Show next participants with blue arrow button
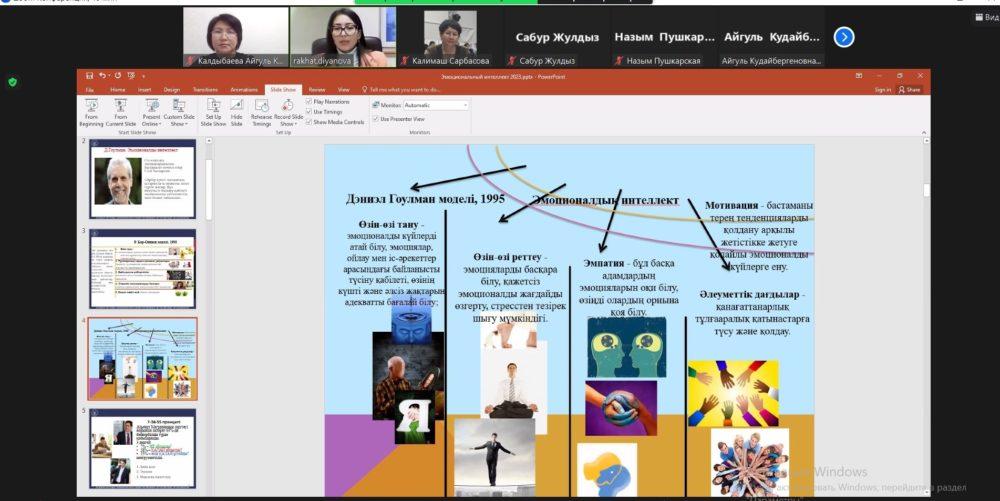 tap(844, 37)
